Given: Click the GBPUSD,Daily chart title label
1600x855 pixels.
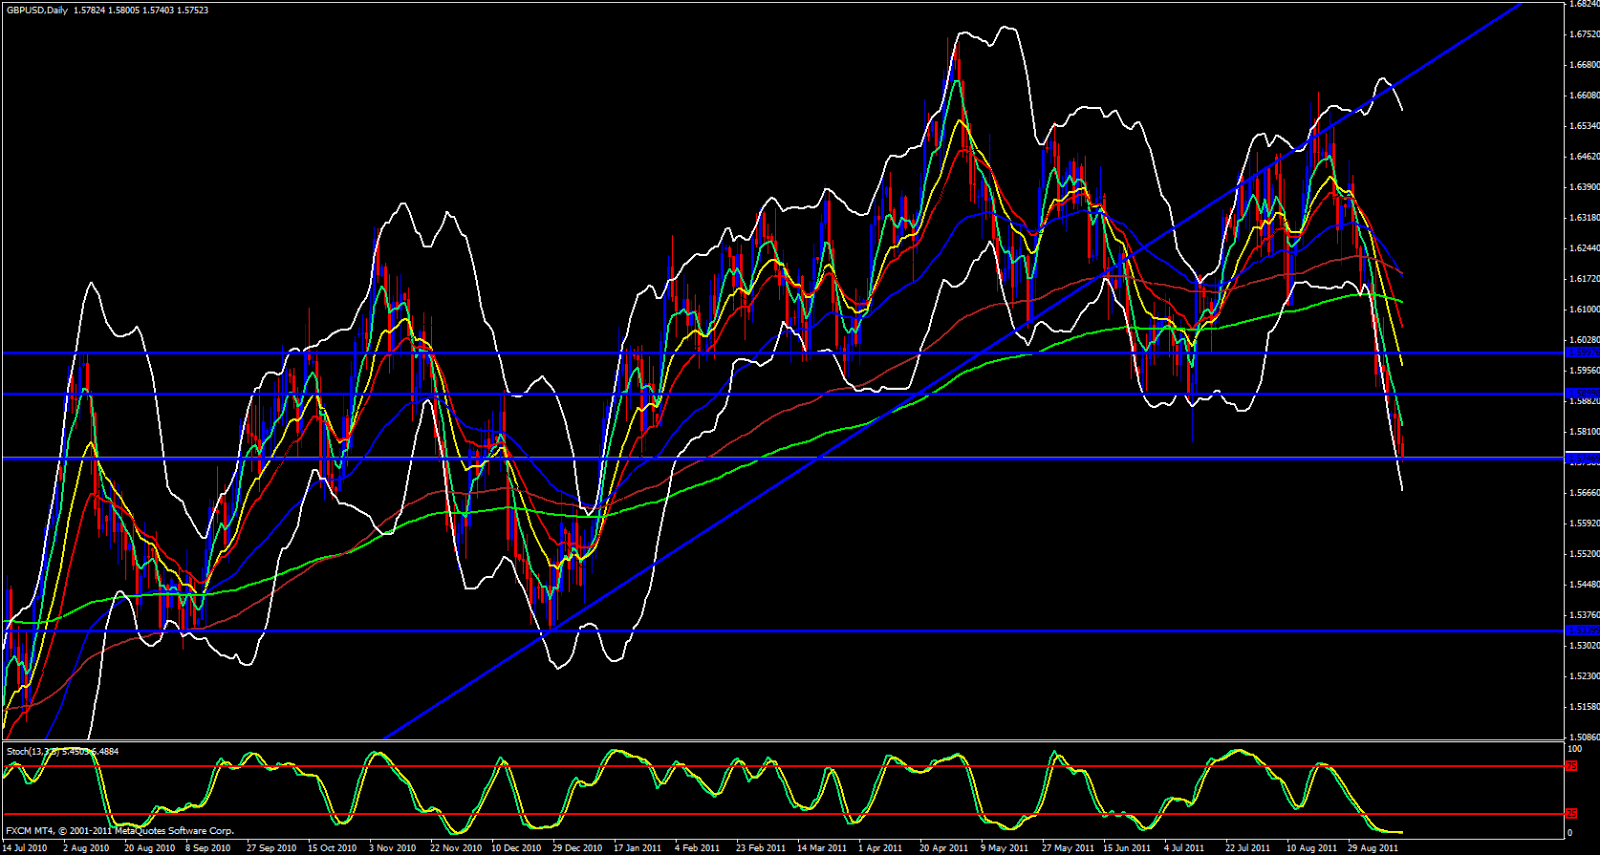Looking at the screenshot, I should tap(38, 10).
